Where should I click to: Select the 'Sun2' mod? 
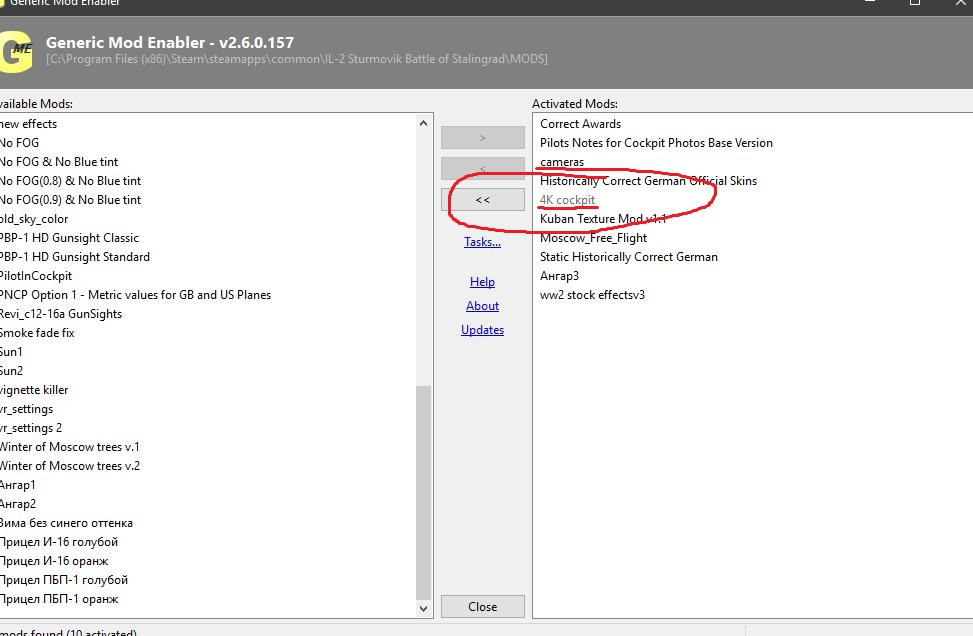point(11,371)
